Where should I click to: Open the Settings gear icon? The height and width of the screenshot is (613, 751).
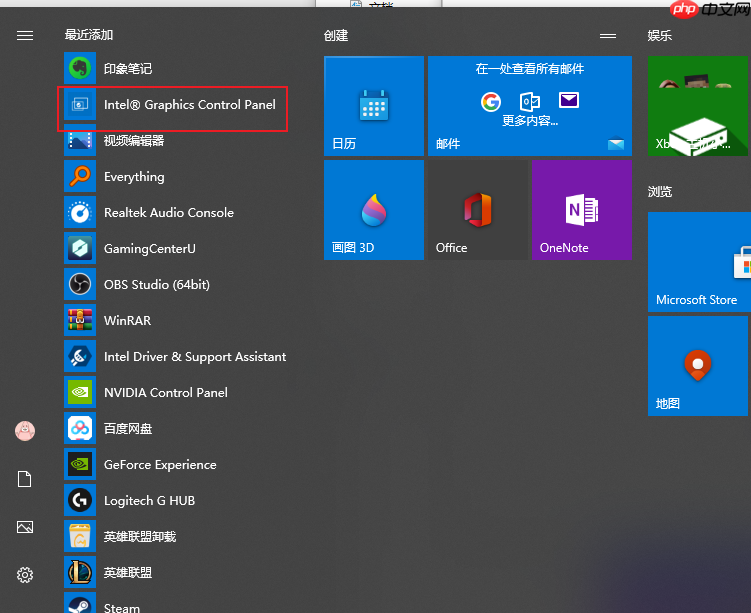[25, 575]
